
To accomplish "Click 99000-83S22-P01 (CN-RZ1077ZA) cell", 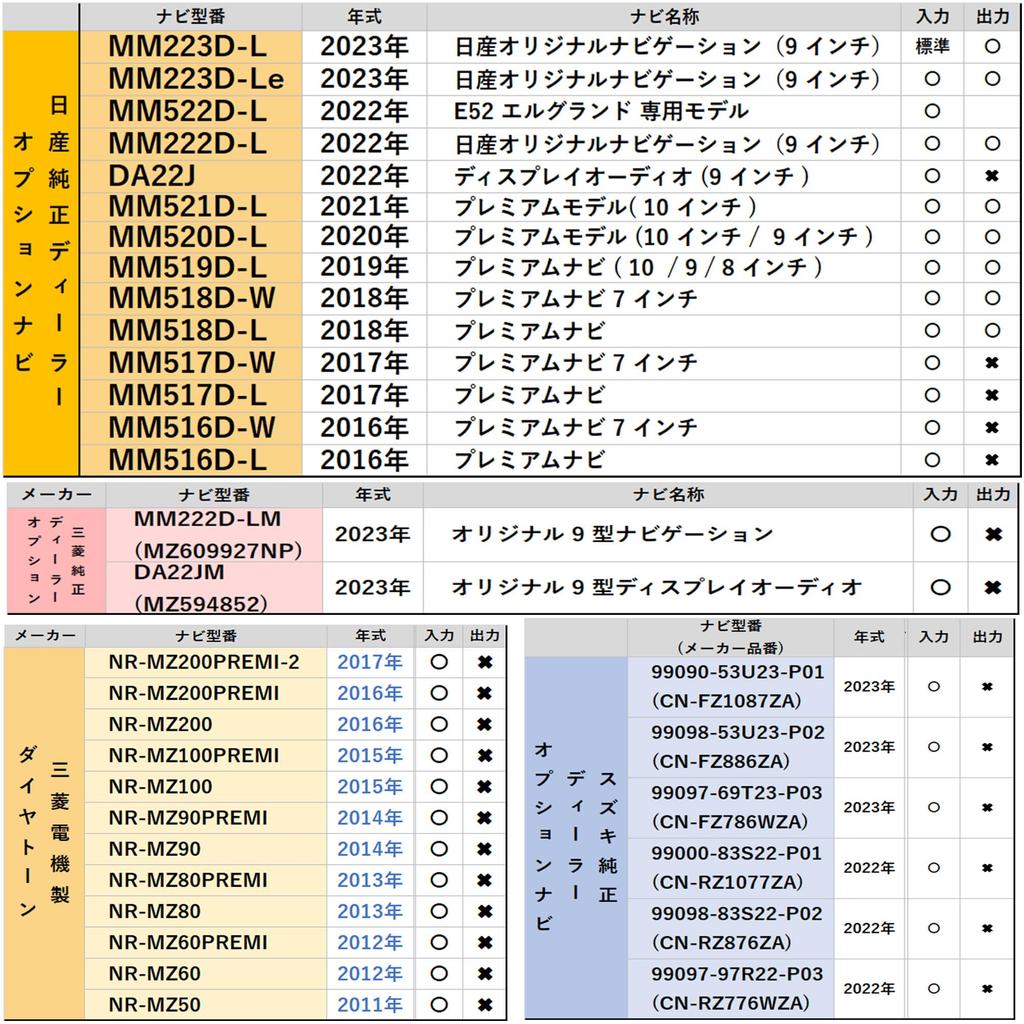I will click(x=731, y=868).
